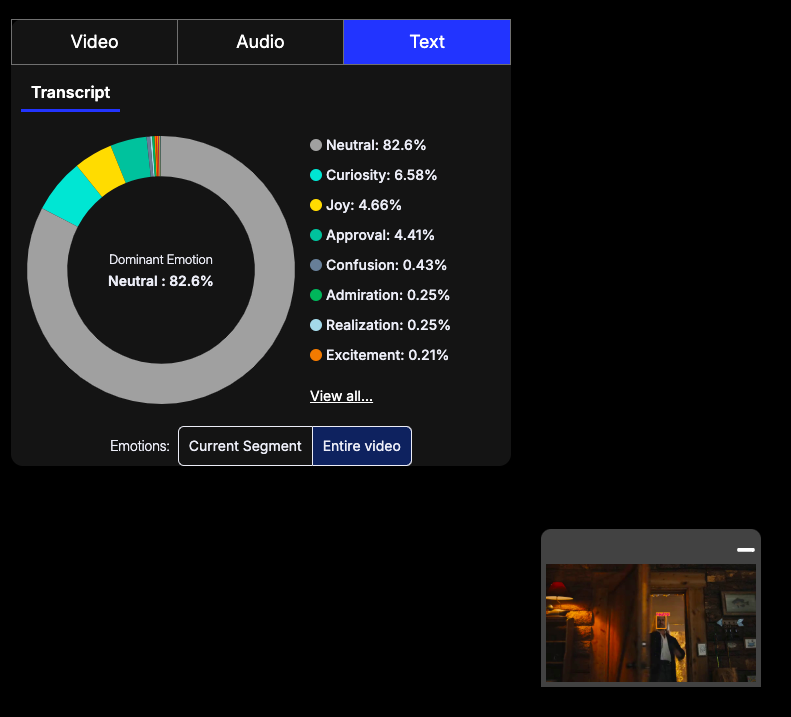Screen dimensions: 791x717
Task: Switch to the Audio tab
Action: click(x=260, y=42)
